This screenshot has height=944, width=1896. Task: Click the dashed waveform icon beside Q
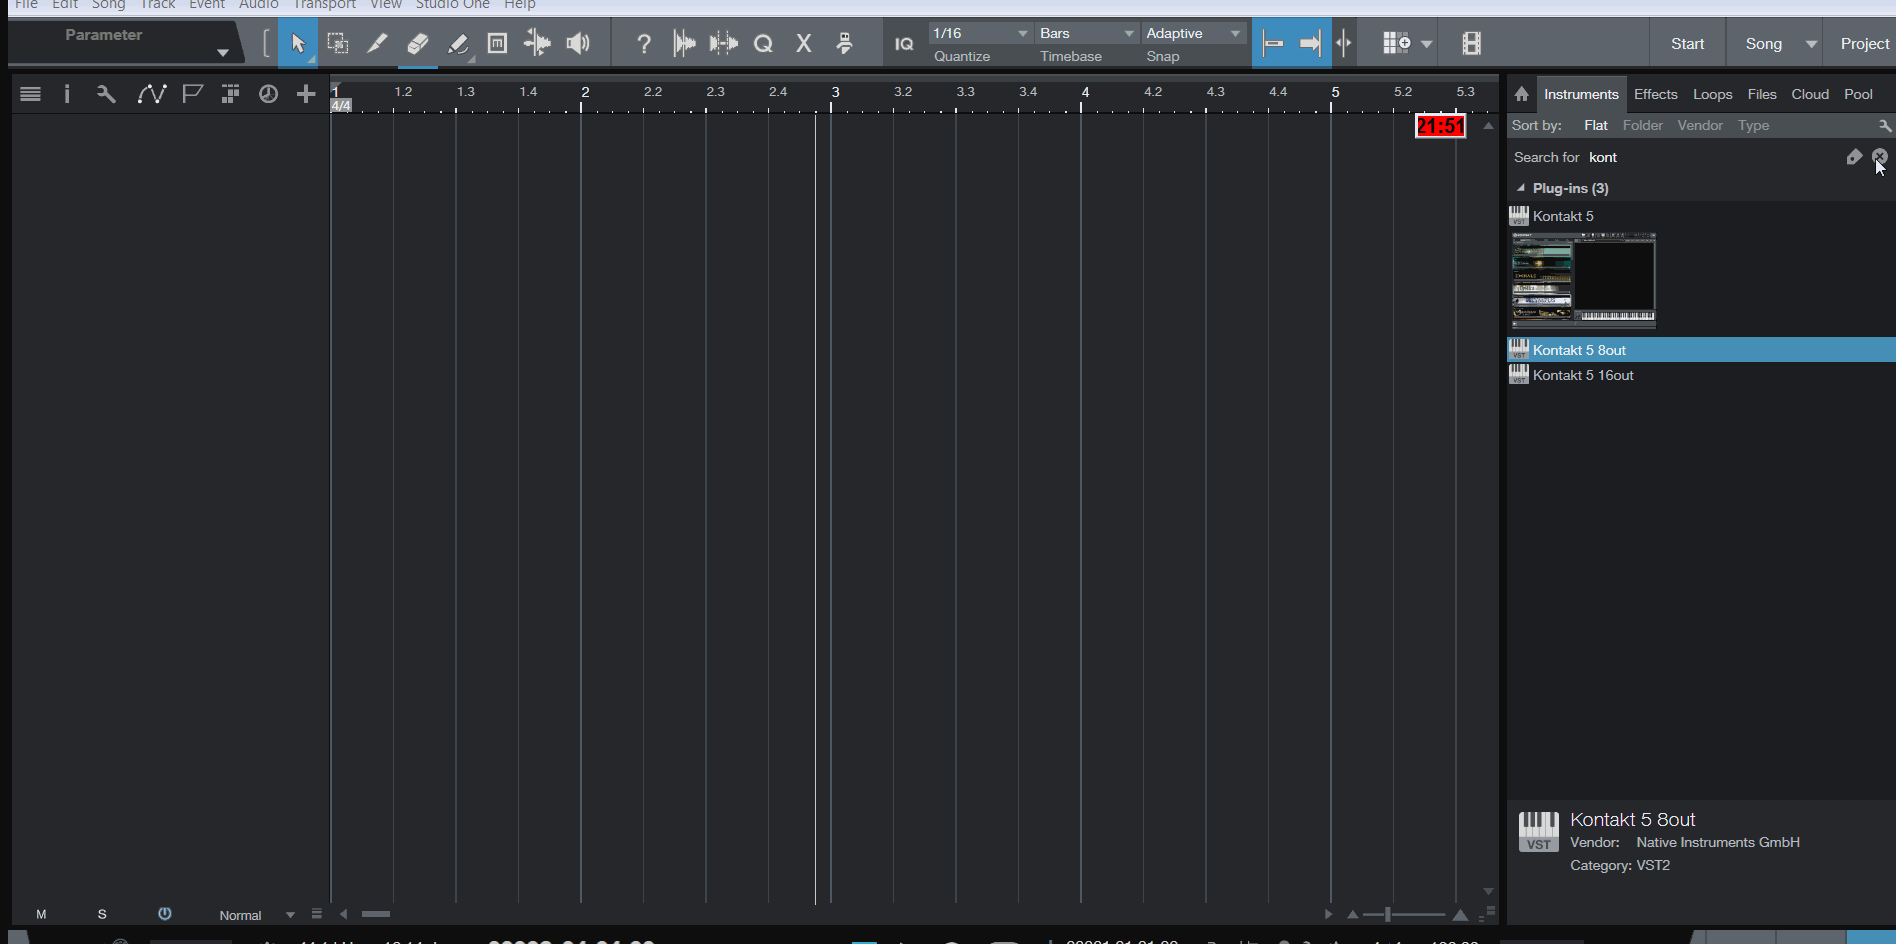point(723,43)
